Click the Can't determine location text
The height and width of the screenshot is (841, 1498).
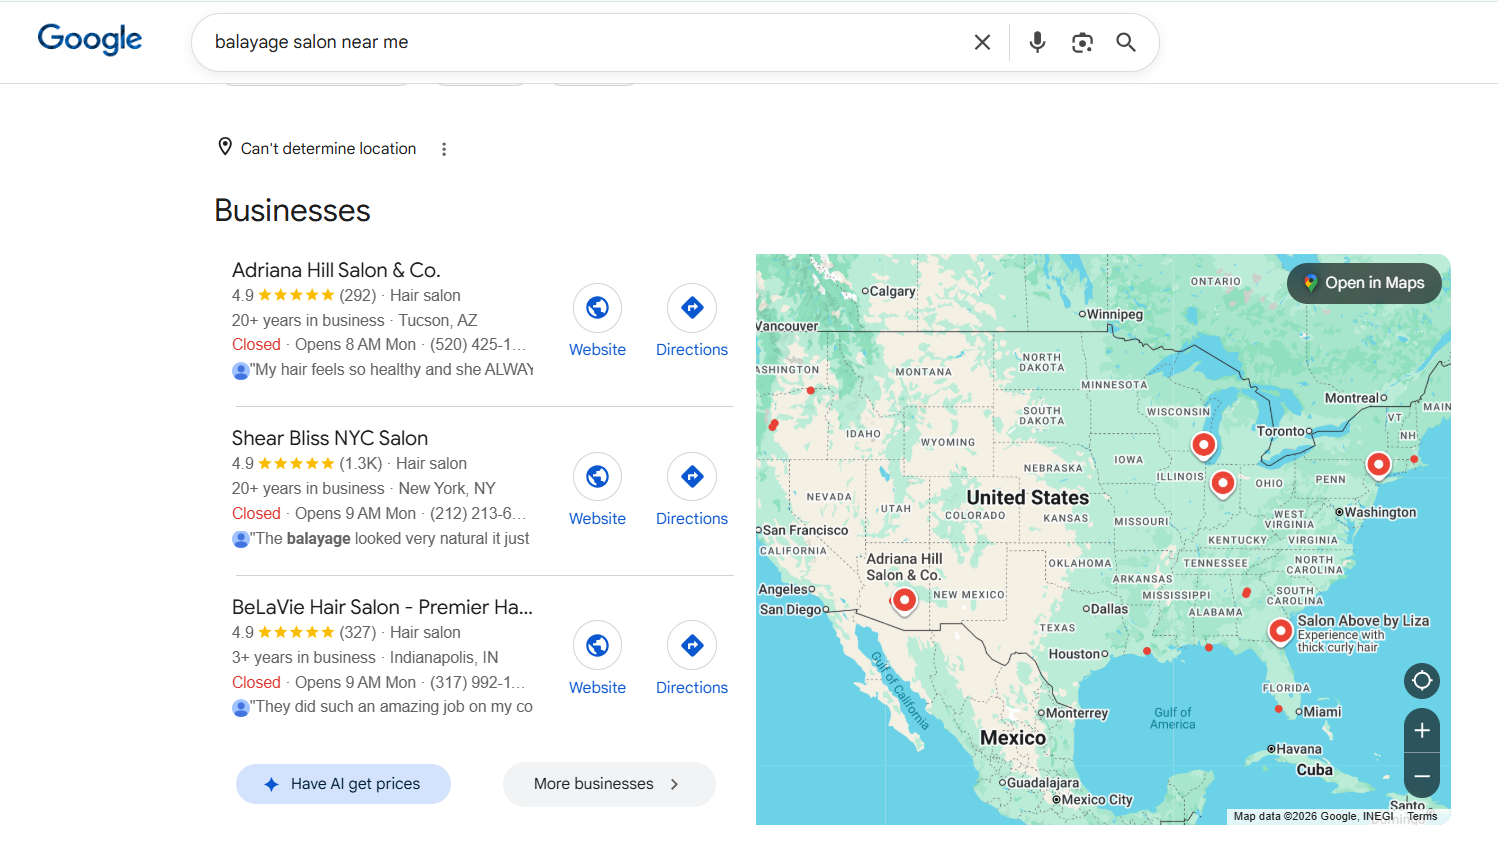[x=328, y=148]
